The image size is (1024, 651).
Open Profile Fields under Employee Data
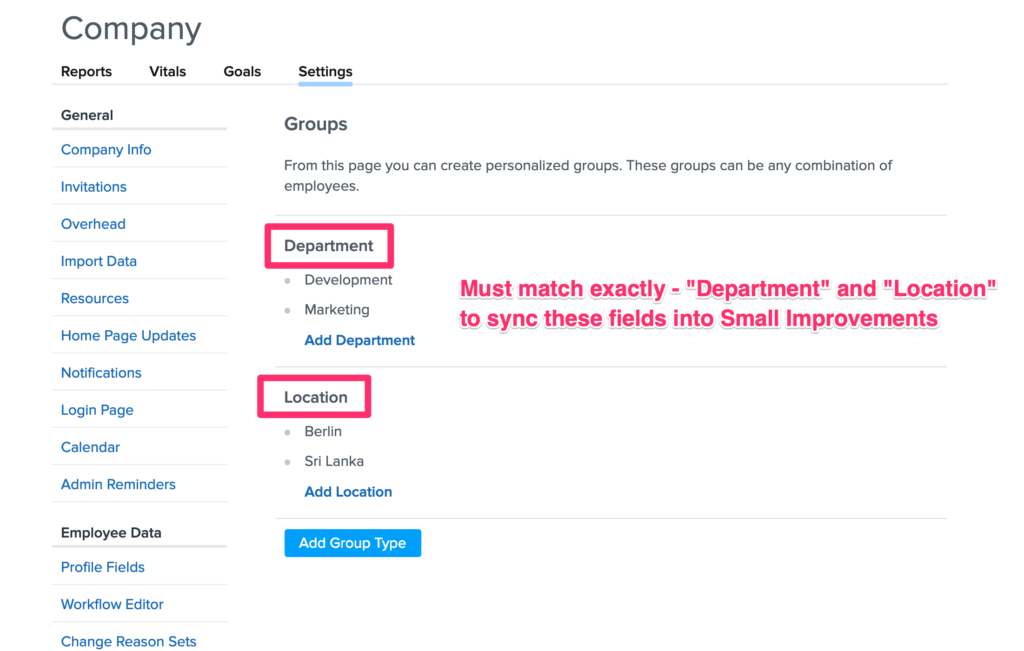pos(102,567)
